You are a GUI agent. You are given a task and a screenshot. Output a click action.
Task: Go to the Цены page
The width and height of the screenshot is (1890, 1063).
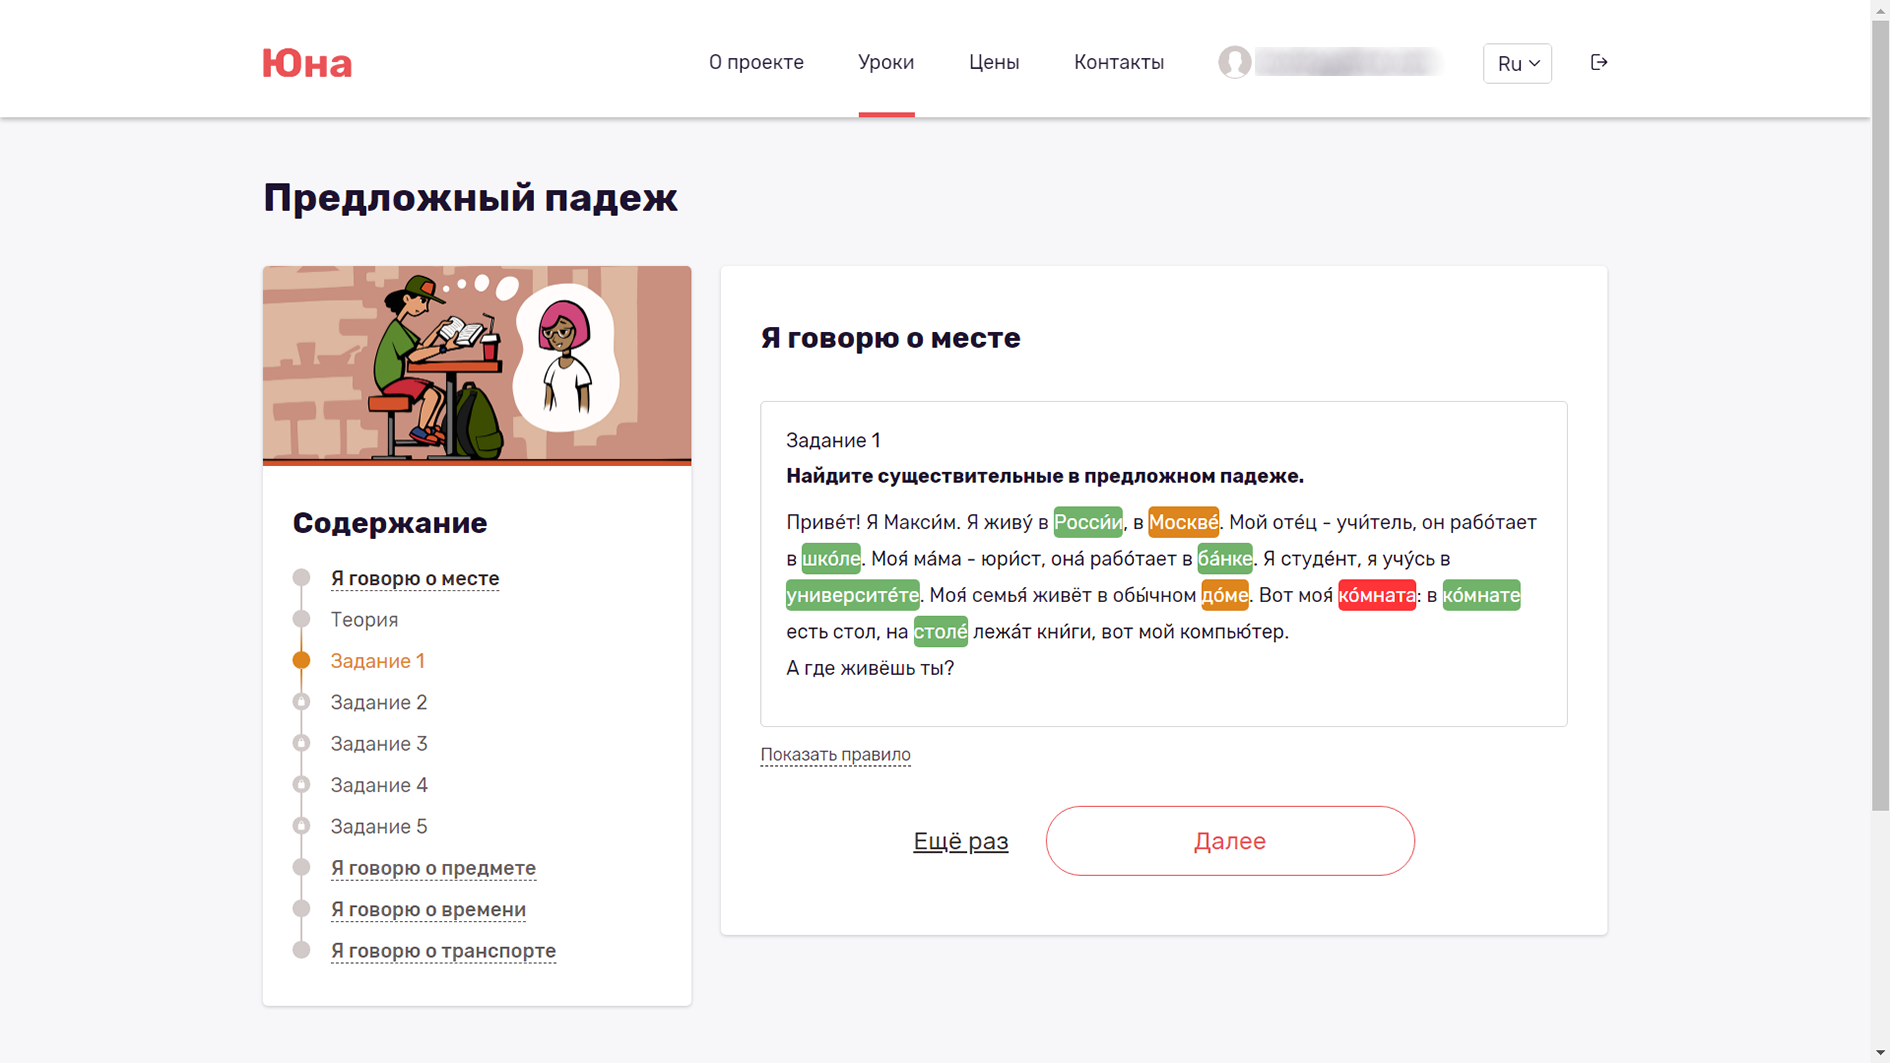coord(993,62)
